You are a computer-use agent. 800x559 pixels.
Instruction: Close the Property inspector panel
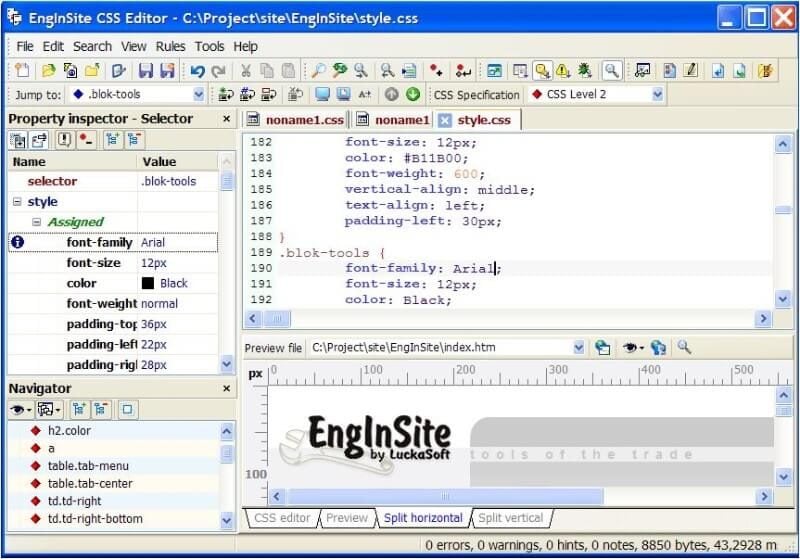coord(227,119)
